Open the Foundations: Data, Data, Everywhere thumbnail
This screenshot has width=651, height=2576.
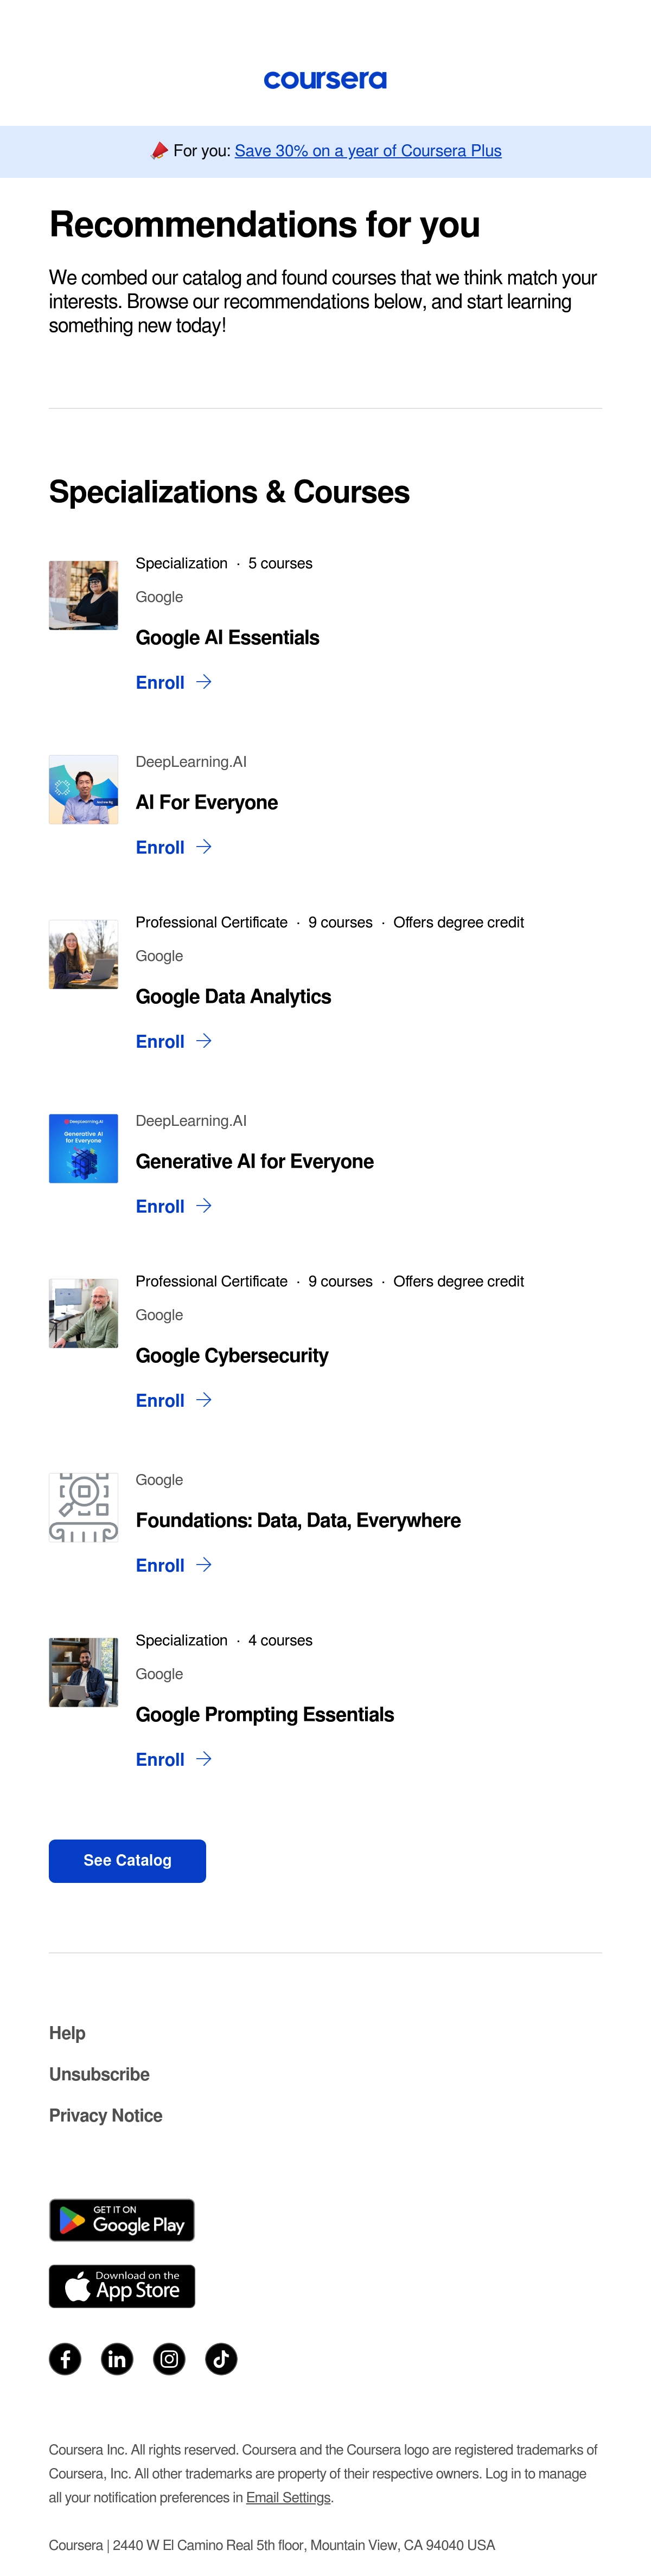click(x=84, y=1507)
